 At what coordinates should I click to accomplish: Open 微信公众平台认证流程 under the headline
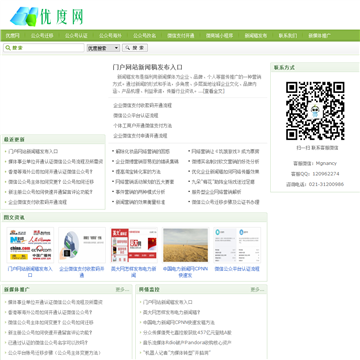136,116
